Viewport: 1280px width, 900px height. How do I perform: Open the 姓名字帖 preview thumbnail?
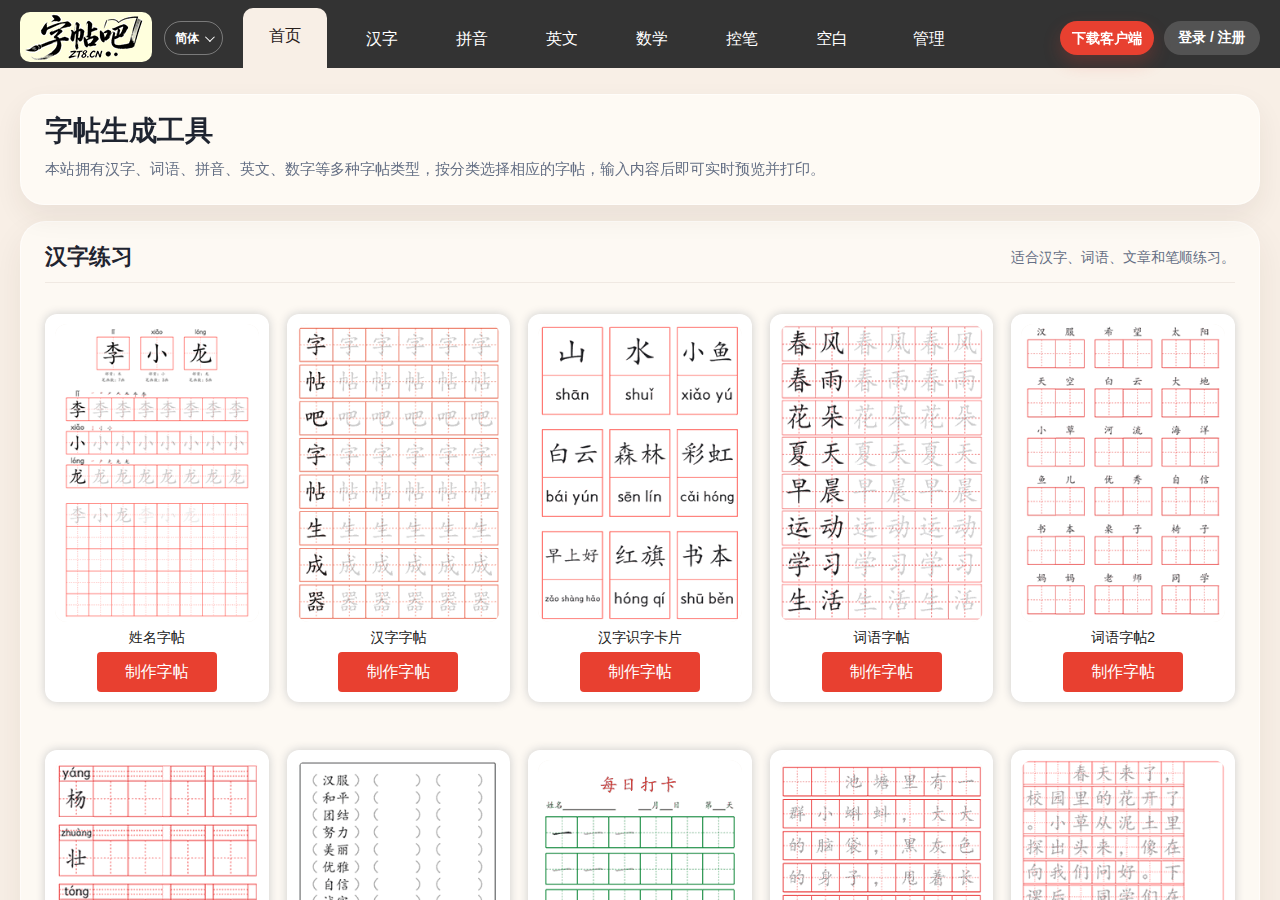tap(157, 471)
